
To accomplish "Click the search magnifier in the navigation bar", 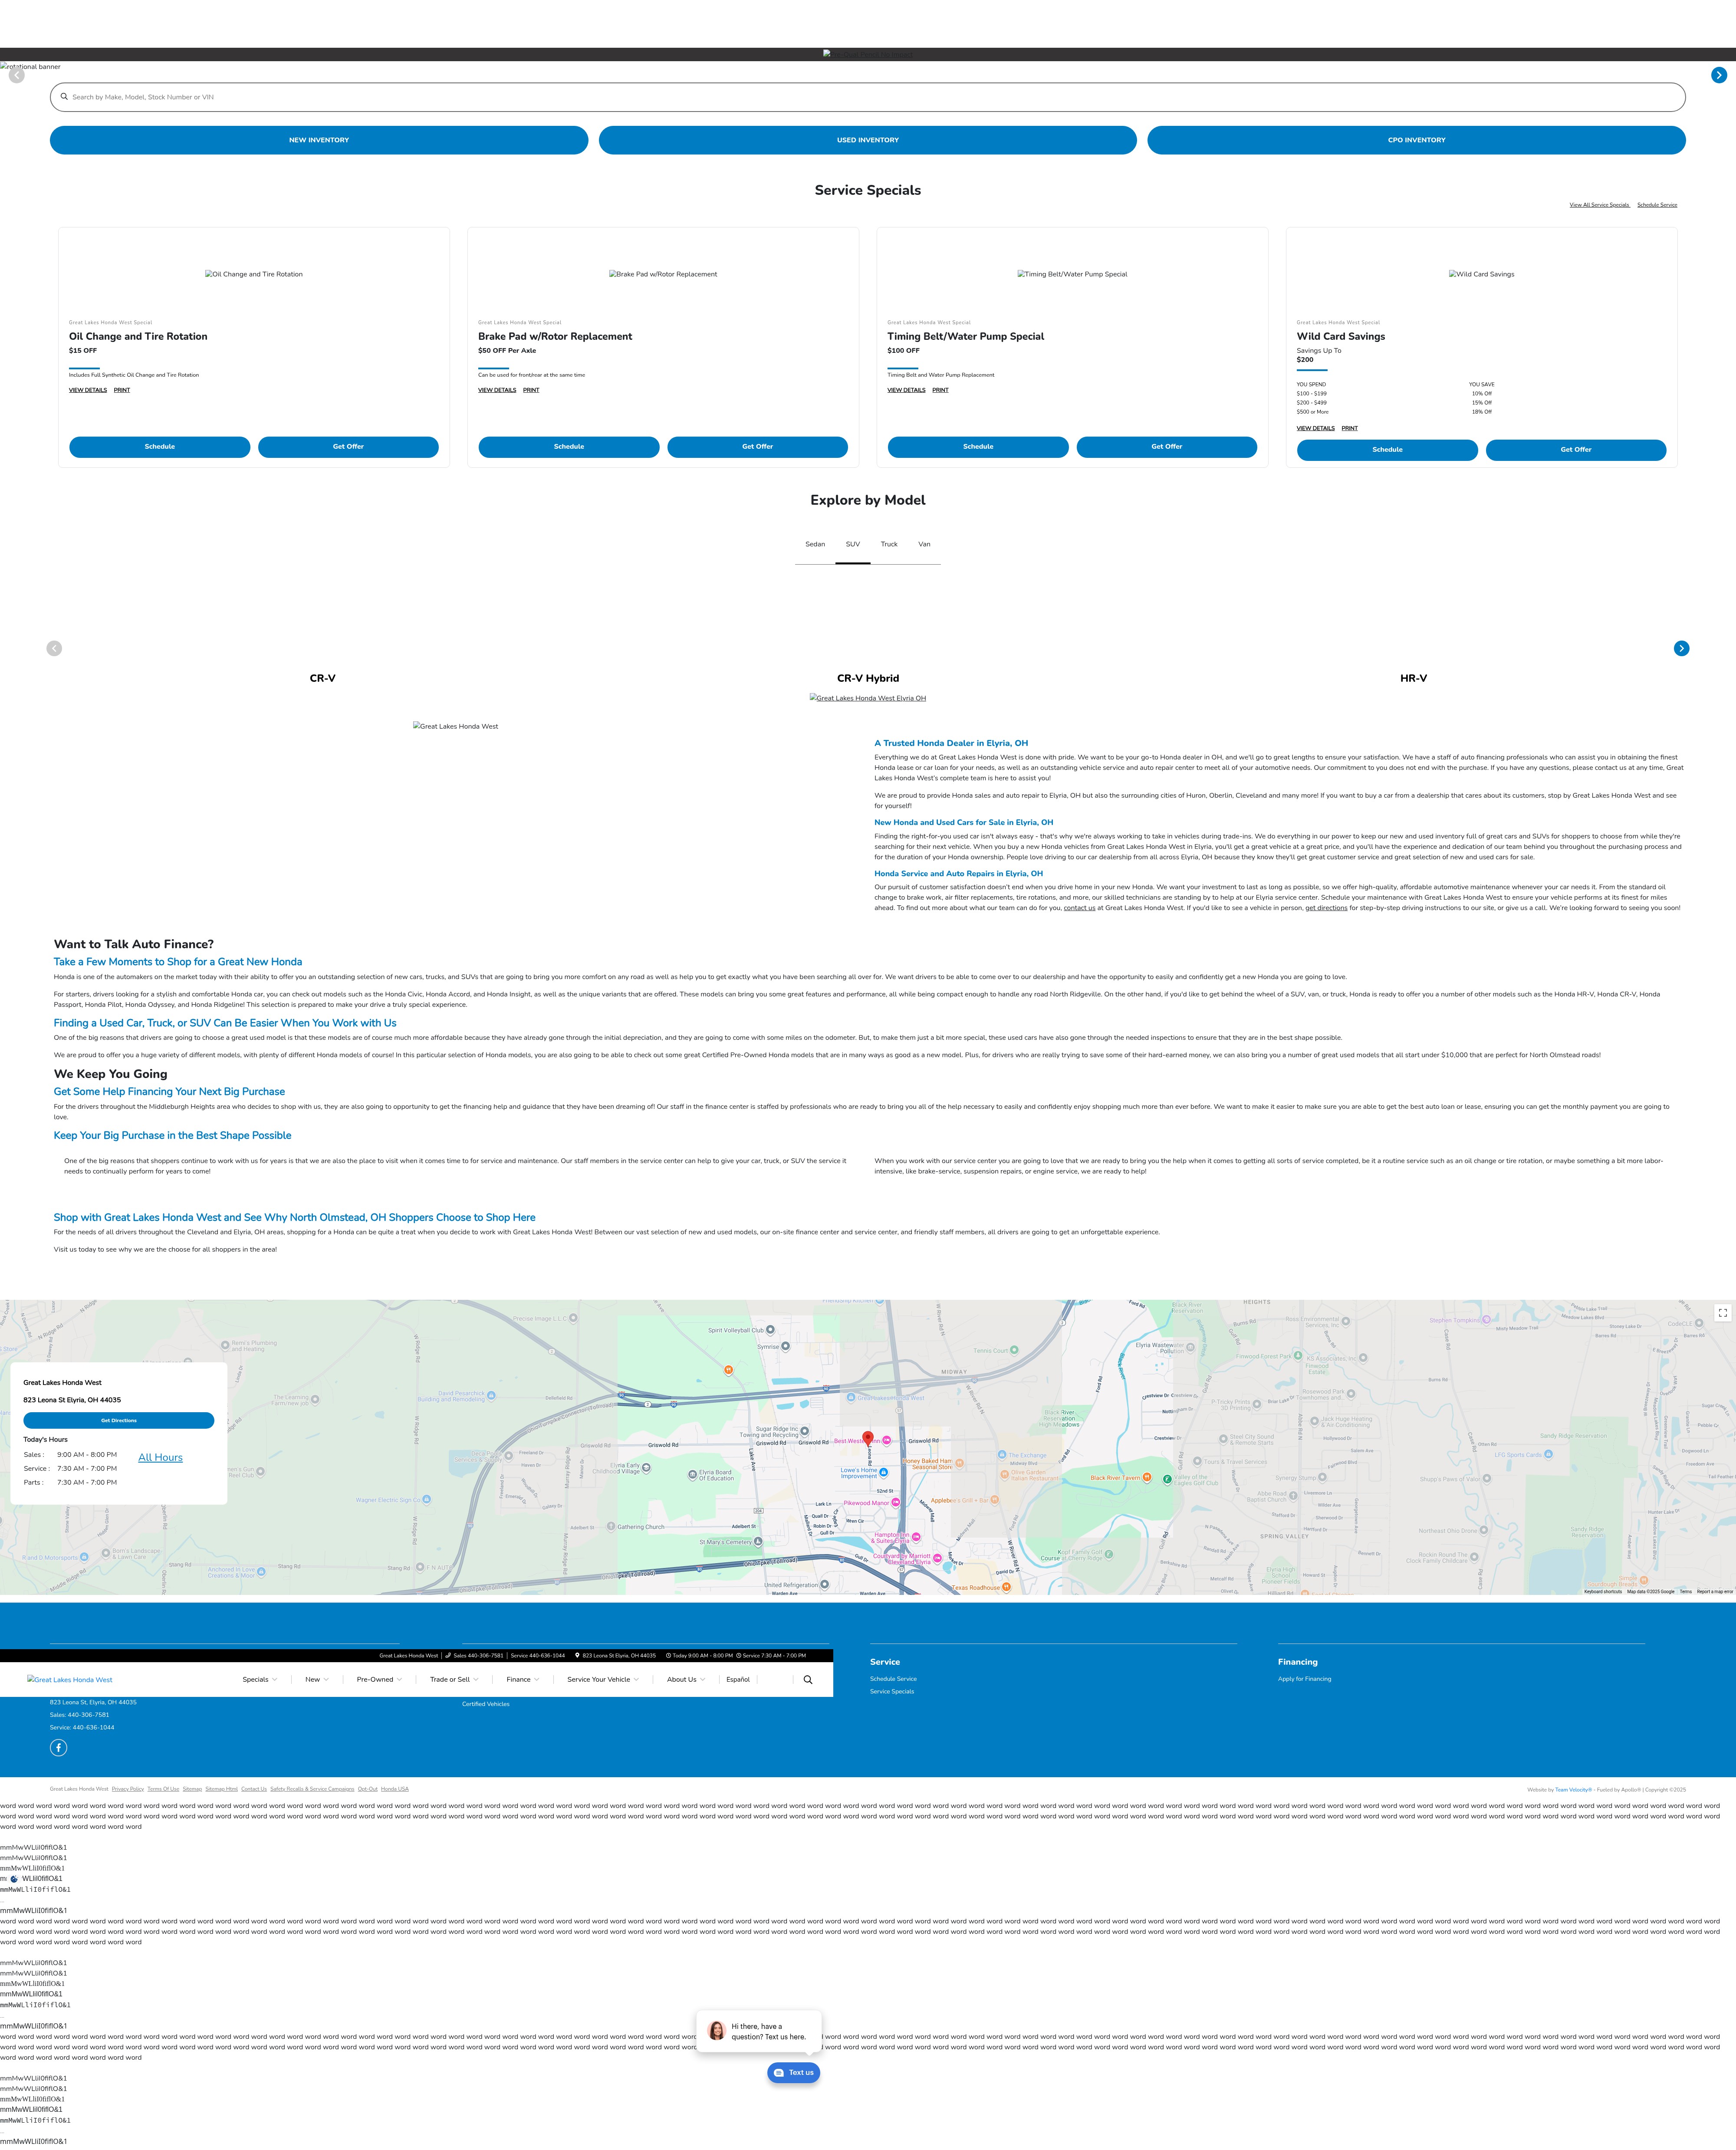I will click(808, 1680).
